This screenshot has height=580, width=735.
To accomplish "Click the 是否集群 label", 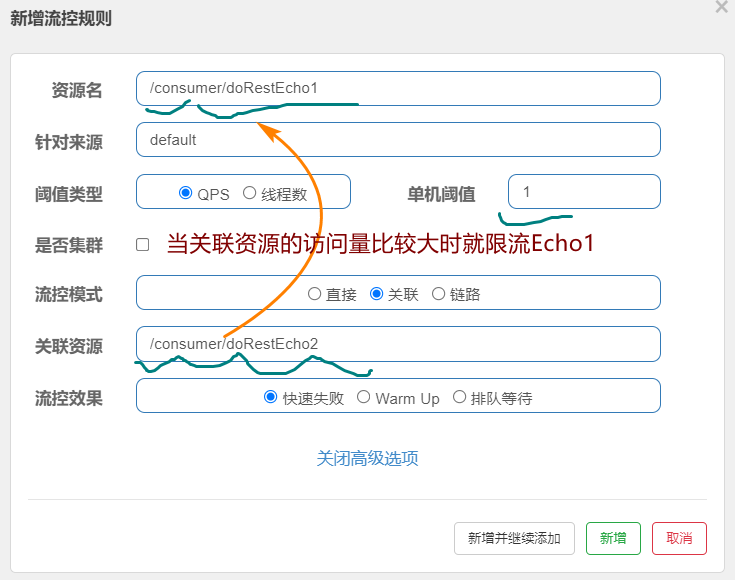I will (x=68, y=245).
